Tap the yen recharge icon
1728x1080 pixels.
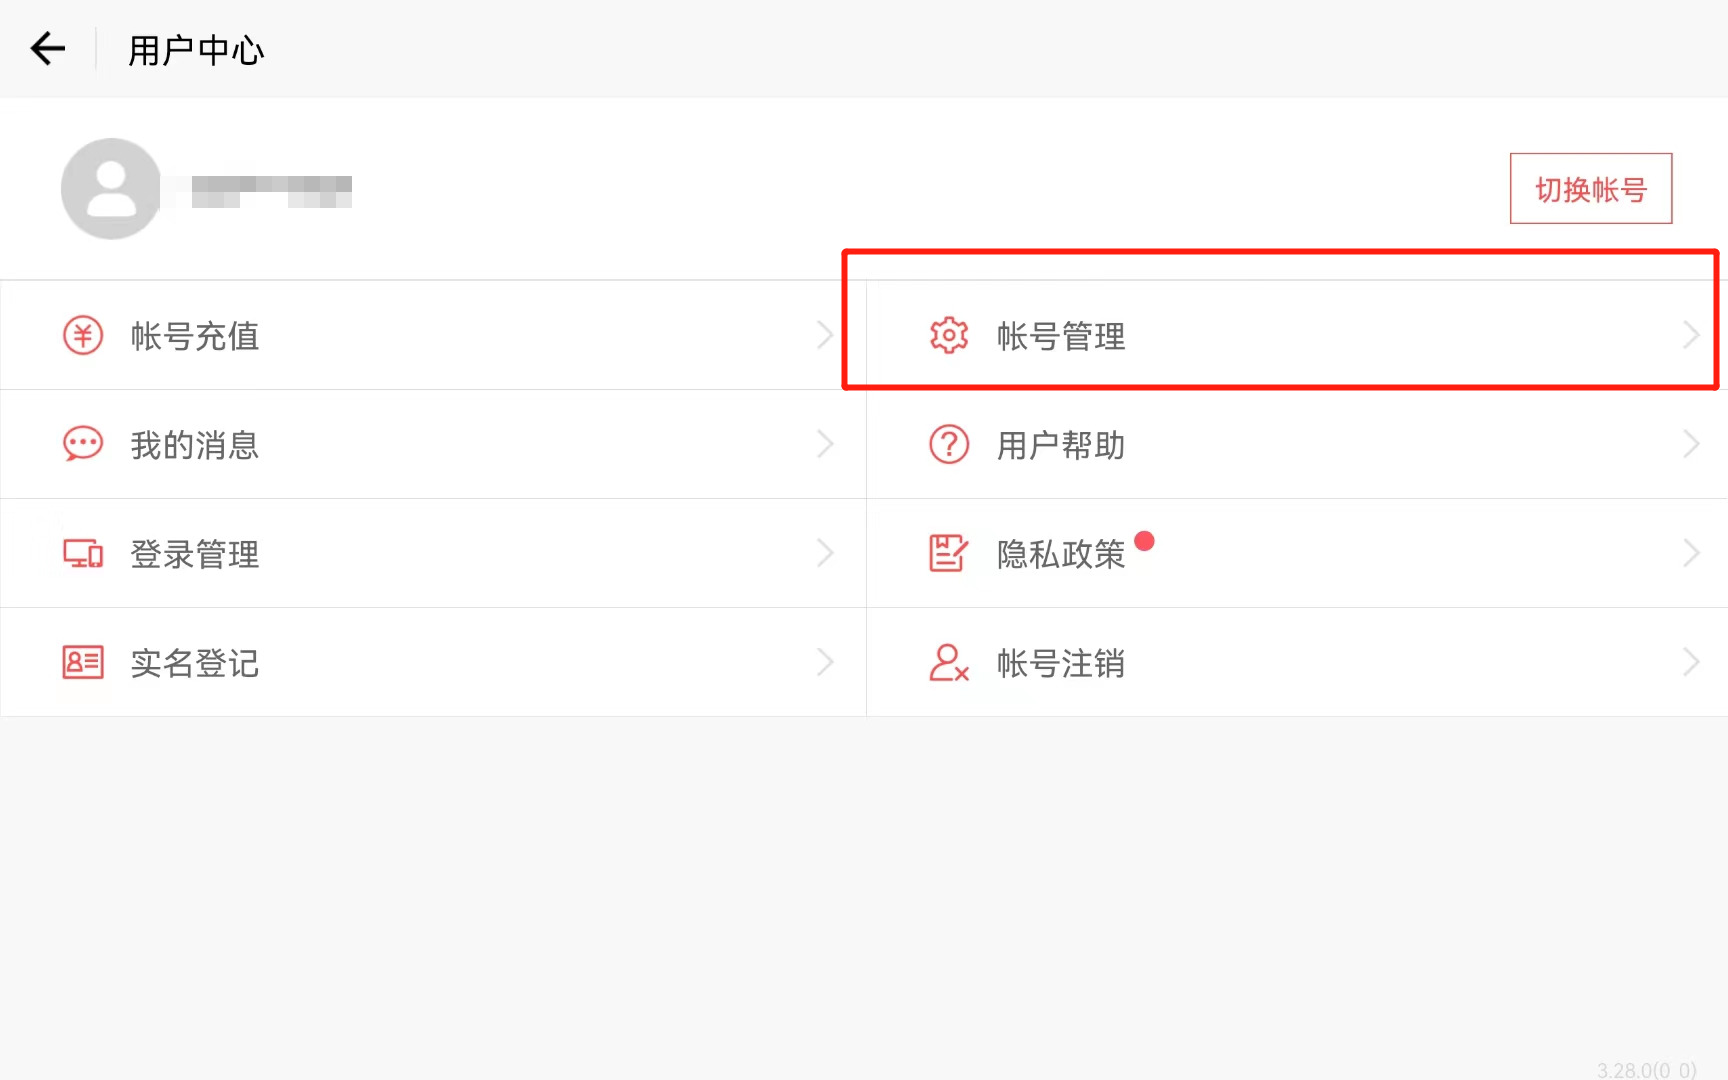(x=83, y=336)
